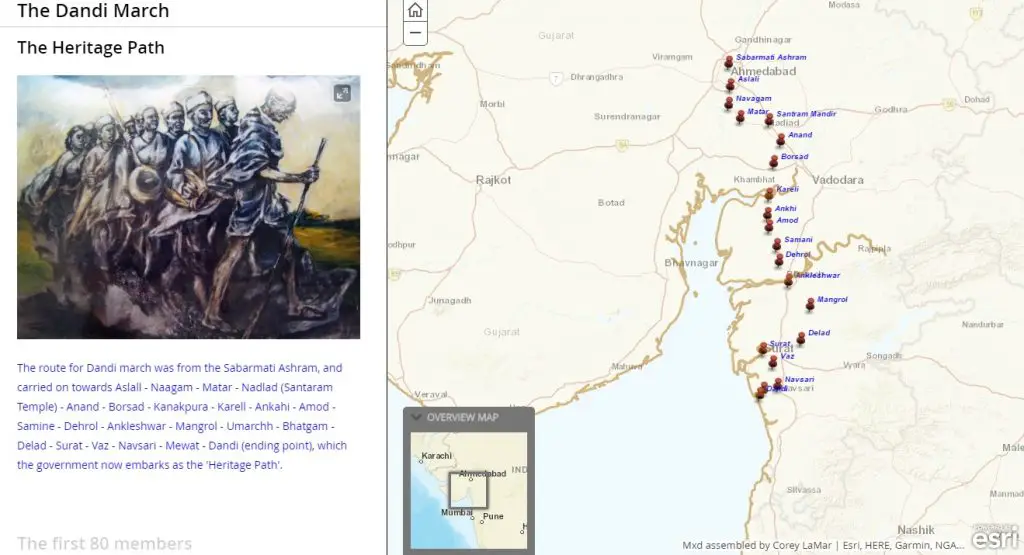Viewport: 1024px width, 555px height.
Task: Click the 'Mangrol' map label
Action: [x=832, y=300]
